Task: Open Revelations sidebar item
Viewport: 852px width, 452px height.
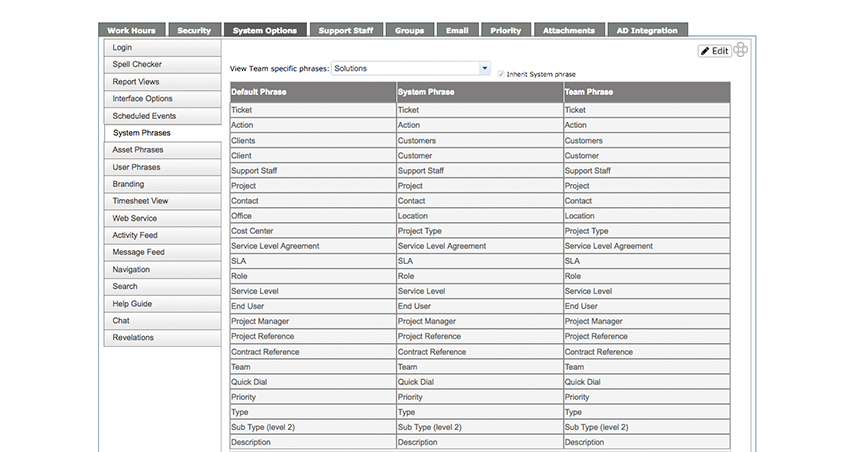Action: coord(162,338)
